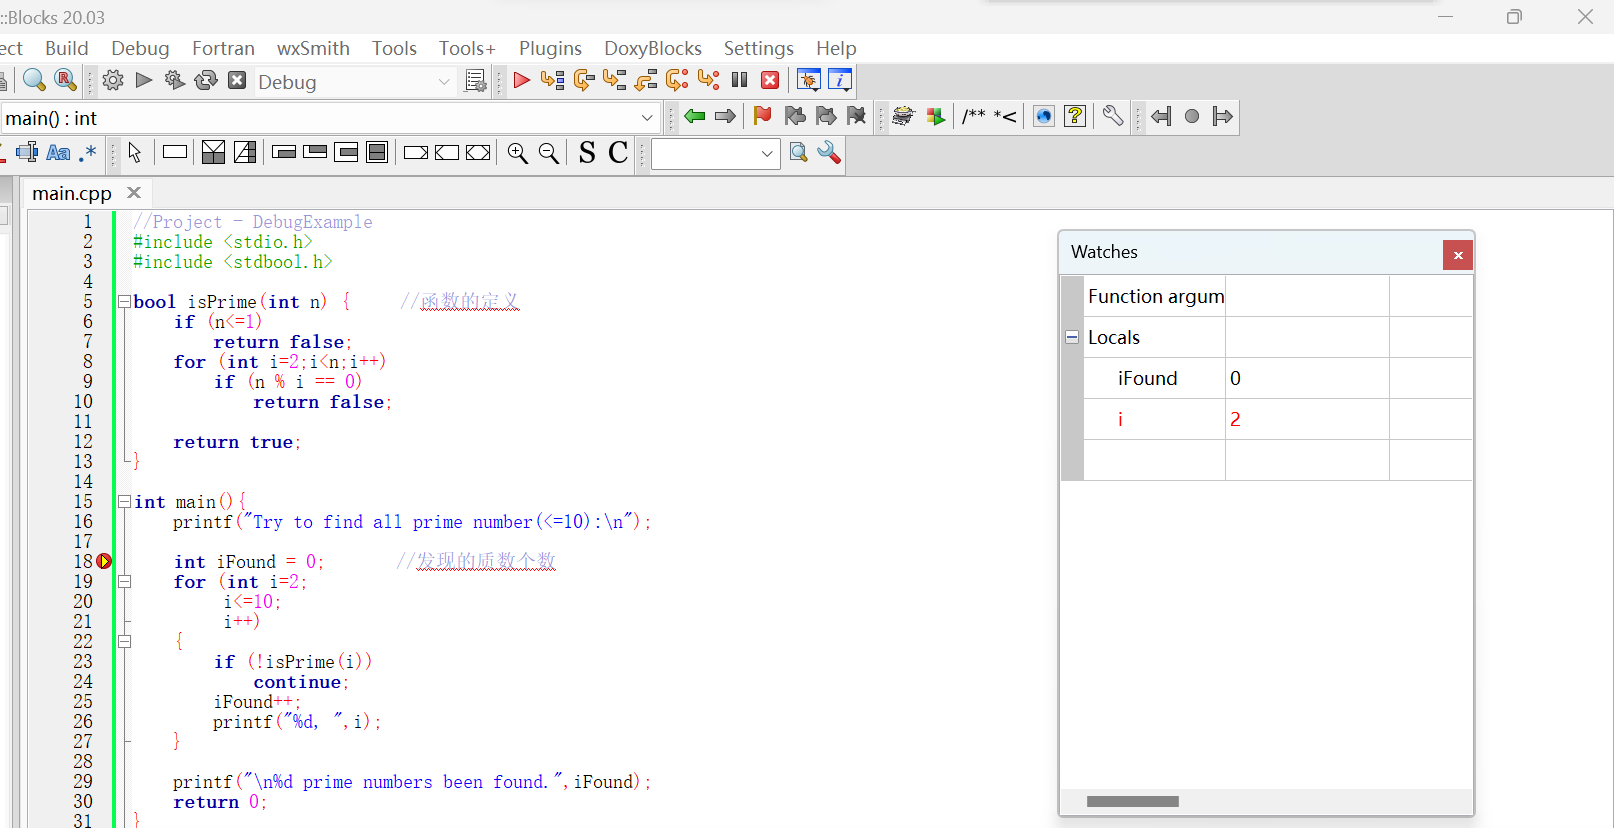Click the jump to last-edit left arrow icon
This screenshot has height=828, width=1614.
[x=1160, y=117]
